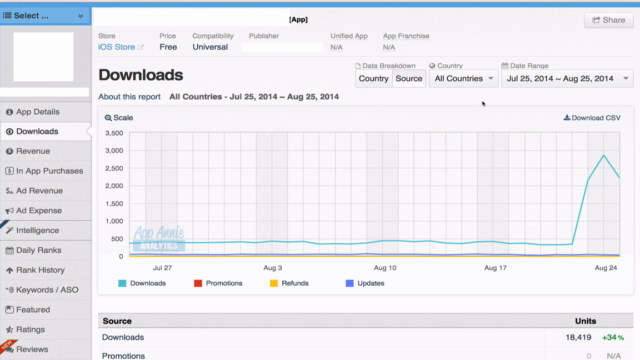The height and width of the screenshot is (360, 640).
Task: Click the Source column header
Action: coord(117,321)
